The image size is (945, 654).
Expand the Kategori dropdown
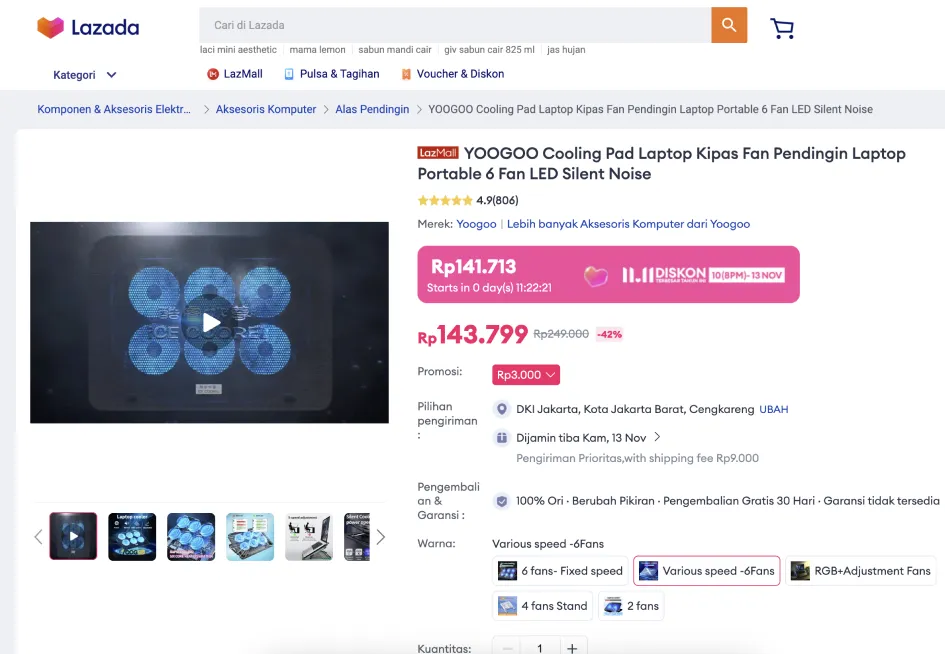pos(85,75)
